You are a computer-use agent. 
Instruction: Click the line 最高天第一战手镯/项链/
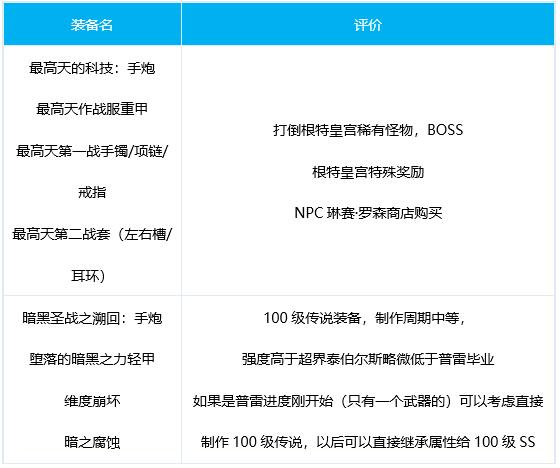click(x=92, y=151)
